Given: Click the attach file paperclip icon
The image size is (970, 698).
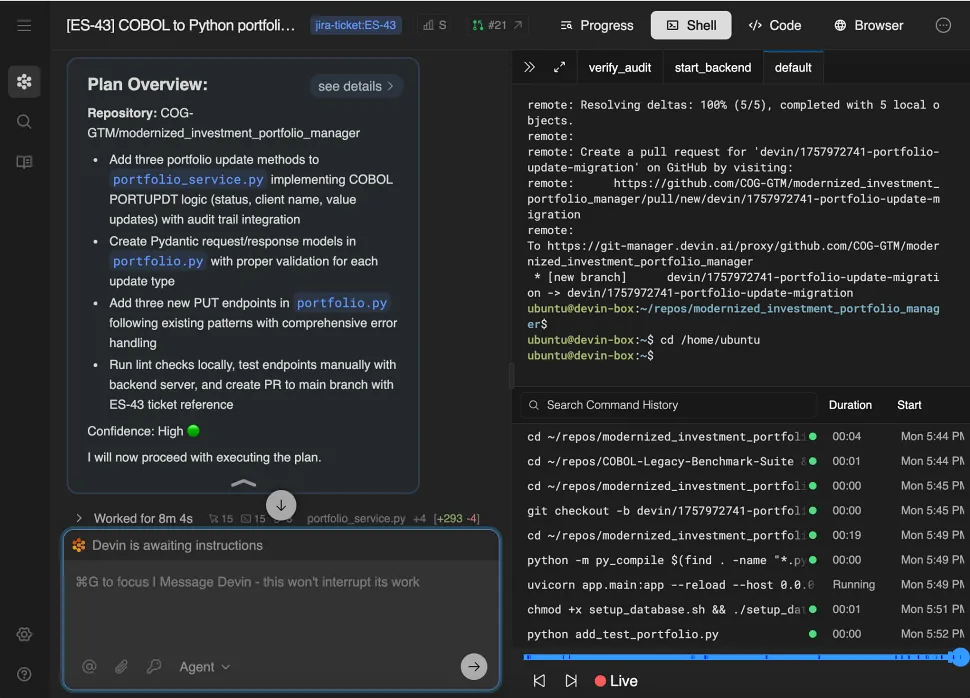Looking at the screenshot, I should pos(121,666).
